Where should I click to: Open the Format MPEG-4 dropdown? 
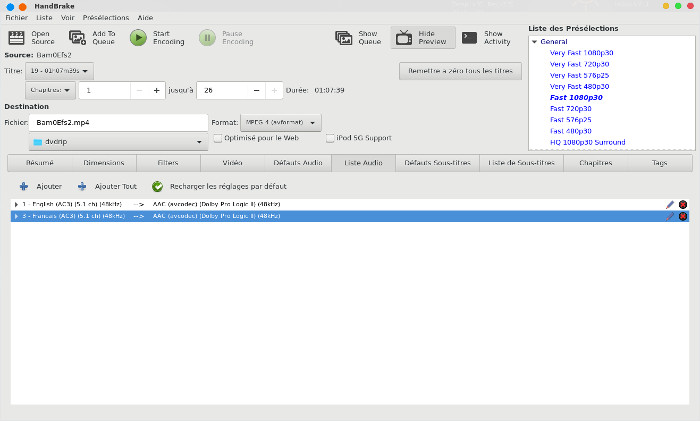click(280, 122)
